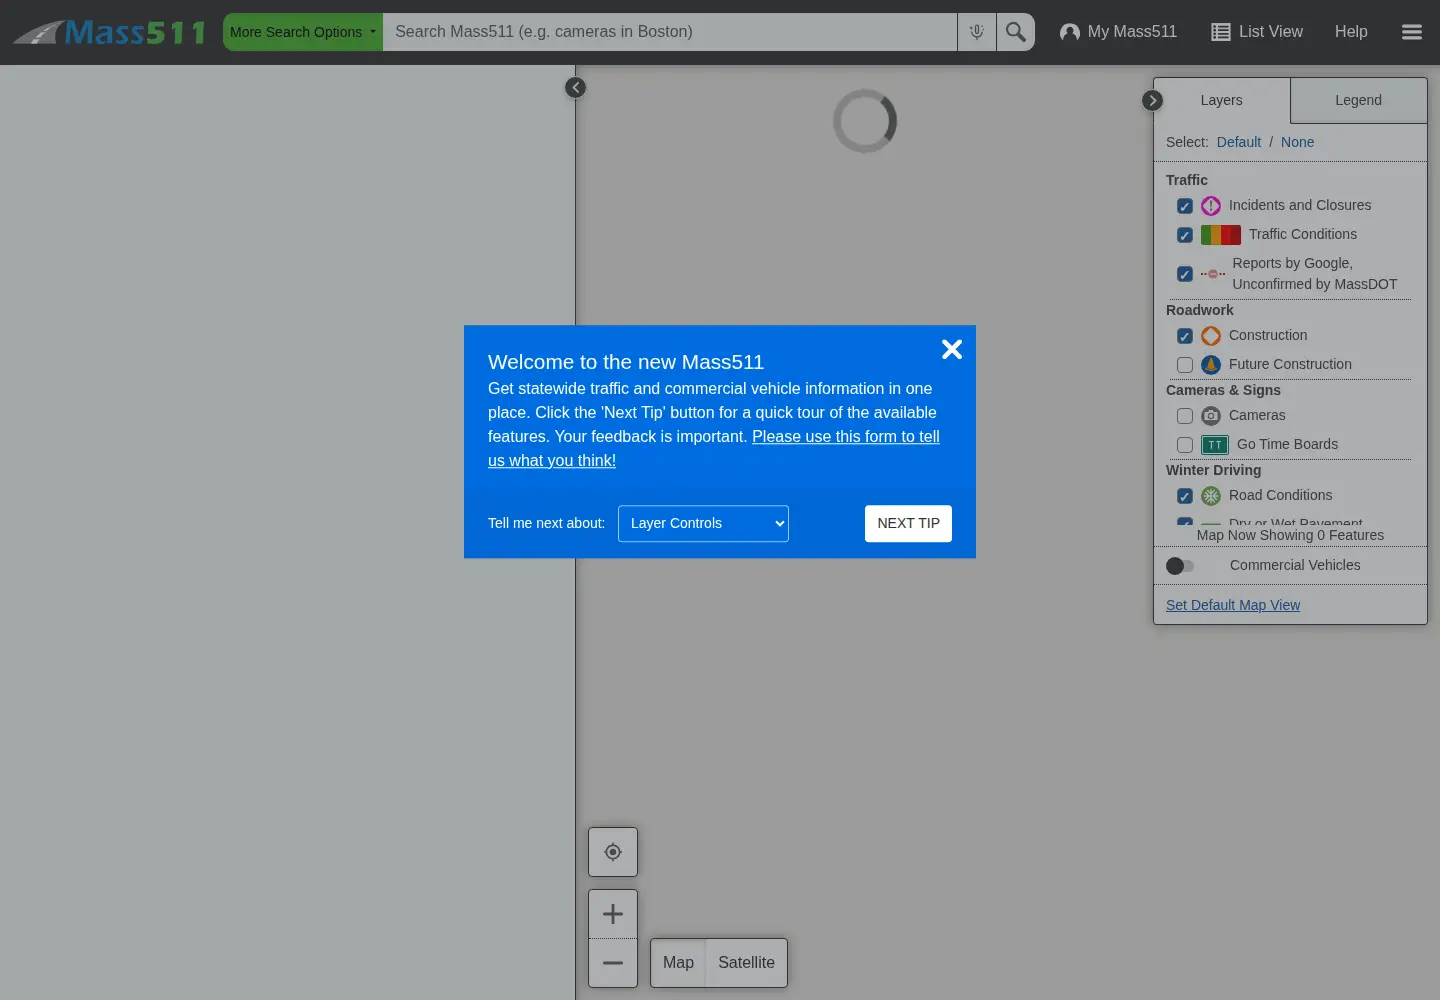1440x1000 pixels.
Task: Click the Cameras layer icon
Action: [x=1211, y=416]
